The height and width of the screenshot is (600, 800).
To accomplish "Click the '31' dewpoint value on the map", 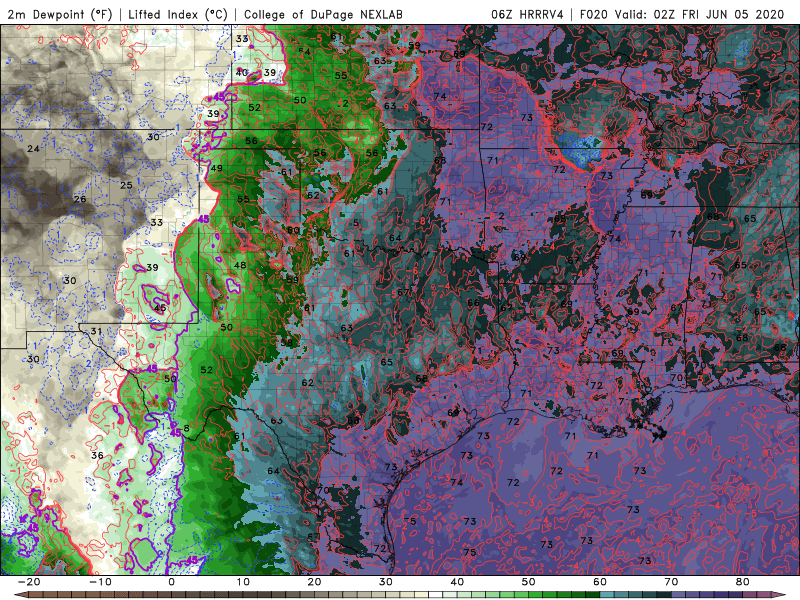I will point(96,331).
